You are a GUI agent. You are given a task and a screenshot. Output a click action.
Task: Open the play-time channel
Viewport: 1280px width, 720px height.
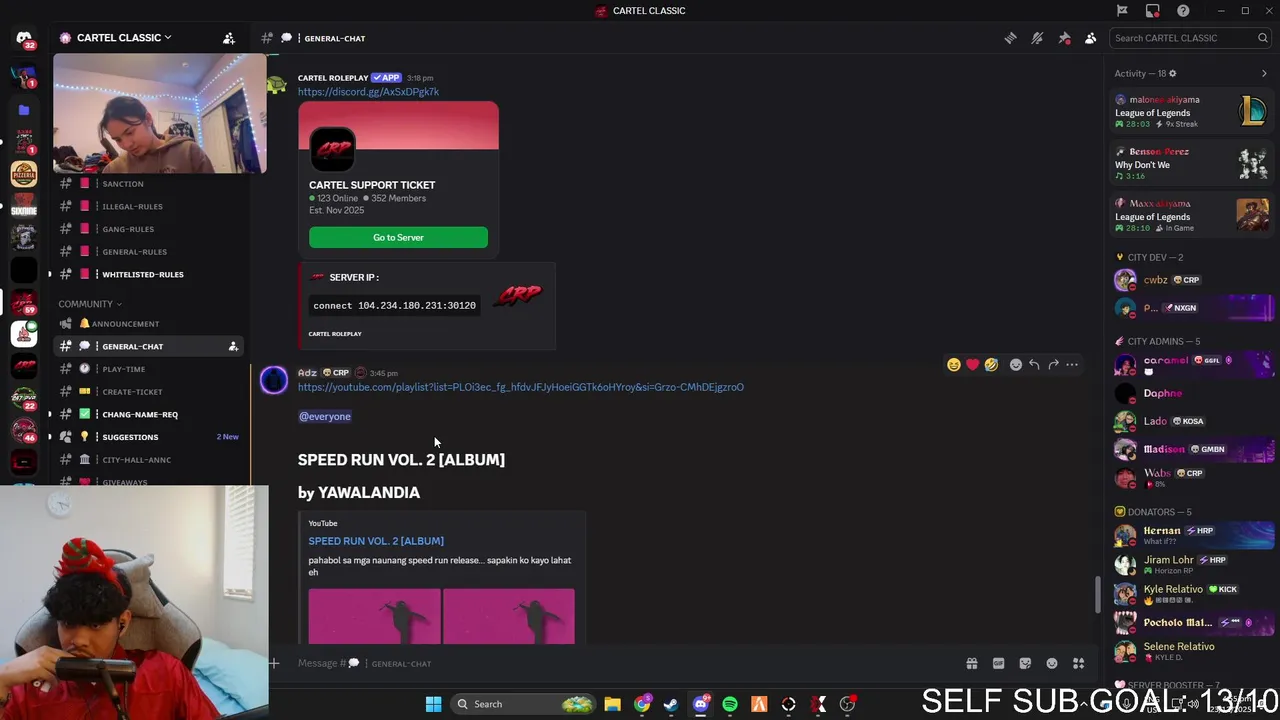click(x=123, y=369)
